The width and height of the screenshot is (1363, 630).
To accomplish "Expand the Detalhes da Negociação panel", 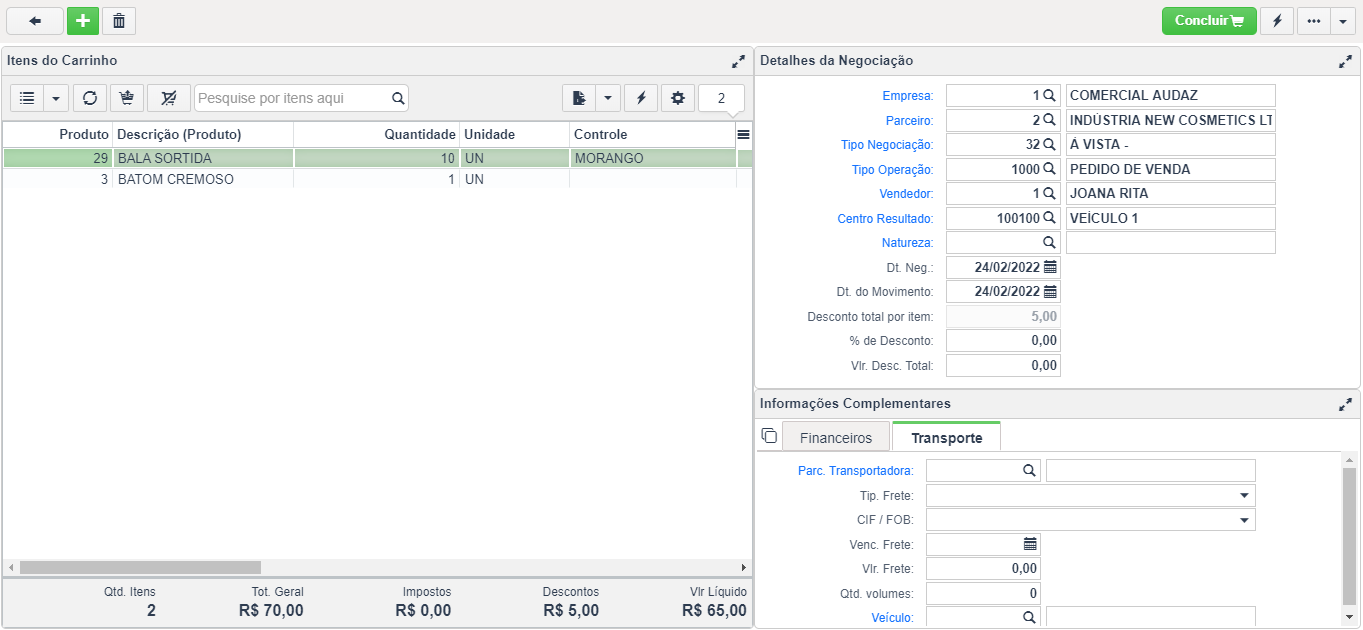I will pos(1345,61).
